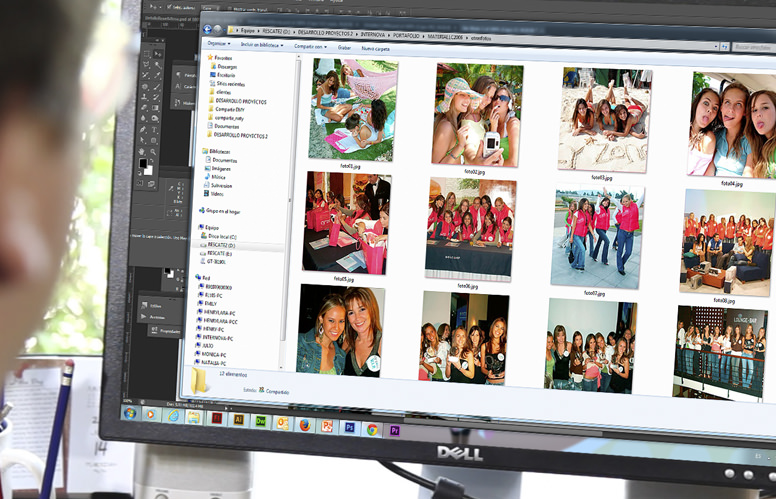The image size is (776, 499).
Task: Open PowerPoint from the taskbar
Action: (x=327, y=426)
